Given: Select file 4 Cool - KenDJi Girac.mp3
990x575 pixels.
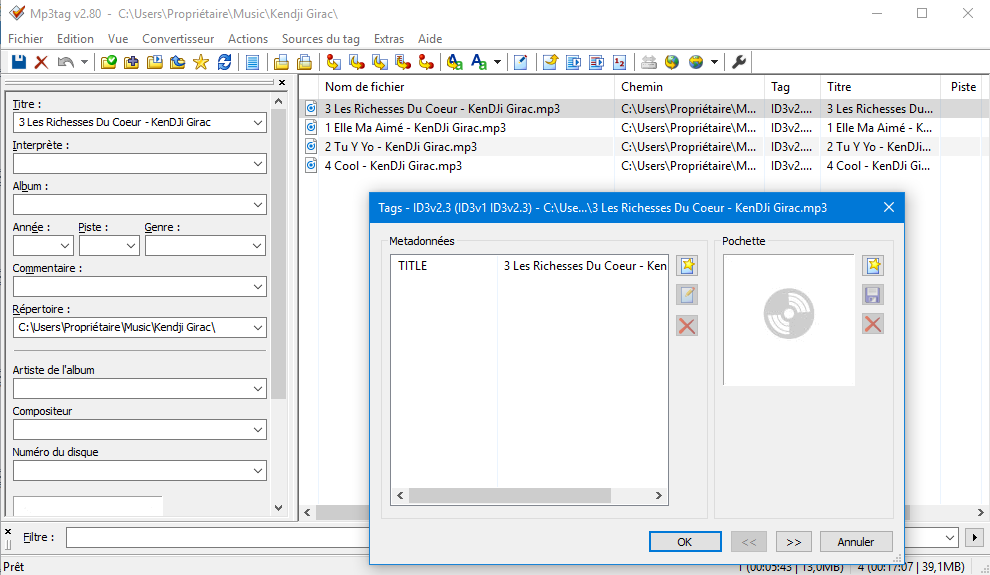Looking at the screenshot, I should tap(393, 165).
